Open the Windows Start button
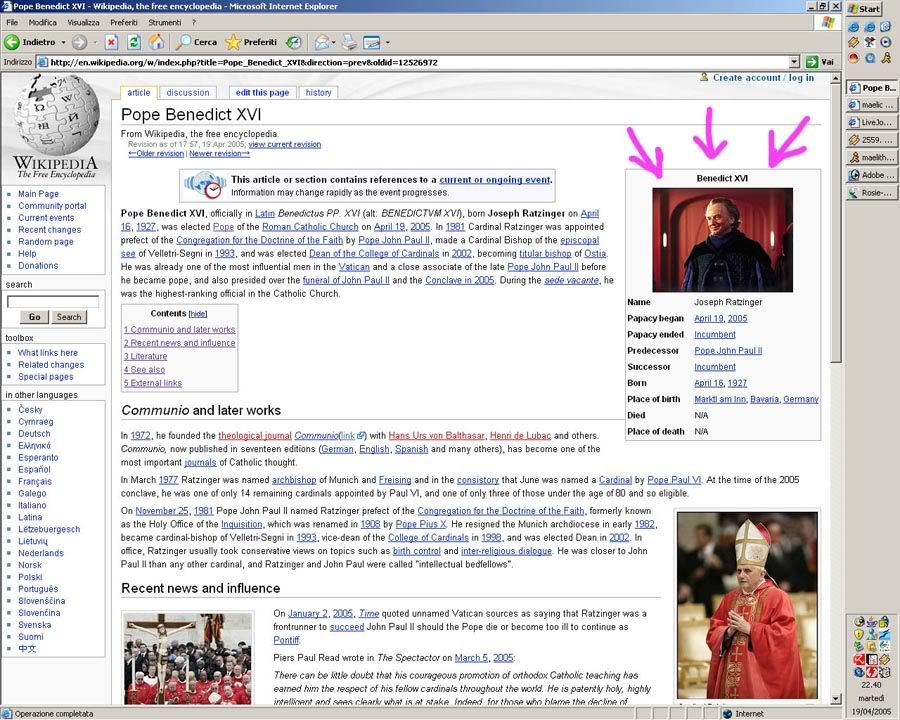Screen dimensions: 900x720 (x=863, y=9)
